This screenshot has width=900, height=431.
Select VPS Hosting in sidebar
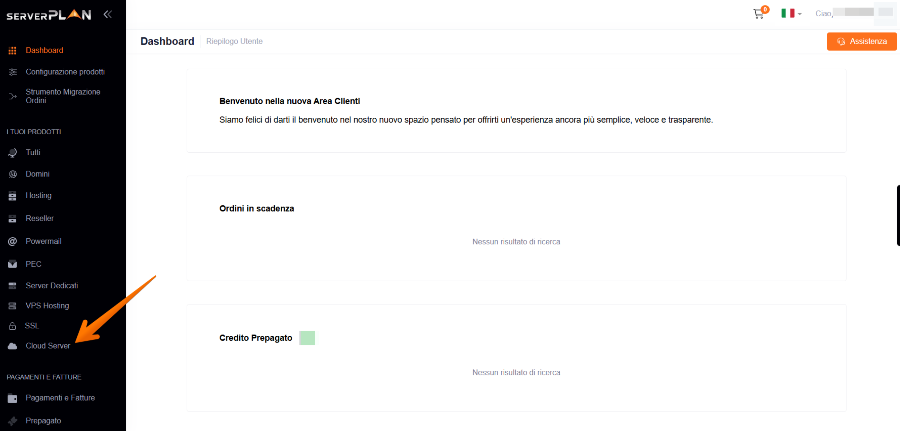(47, 305)
